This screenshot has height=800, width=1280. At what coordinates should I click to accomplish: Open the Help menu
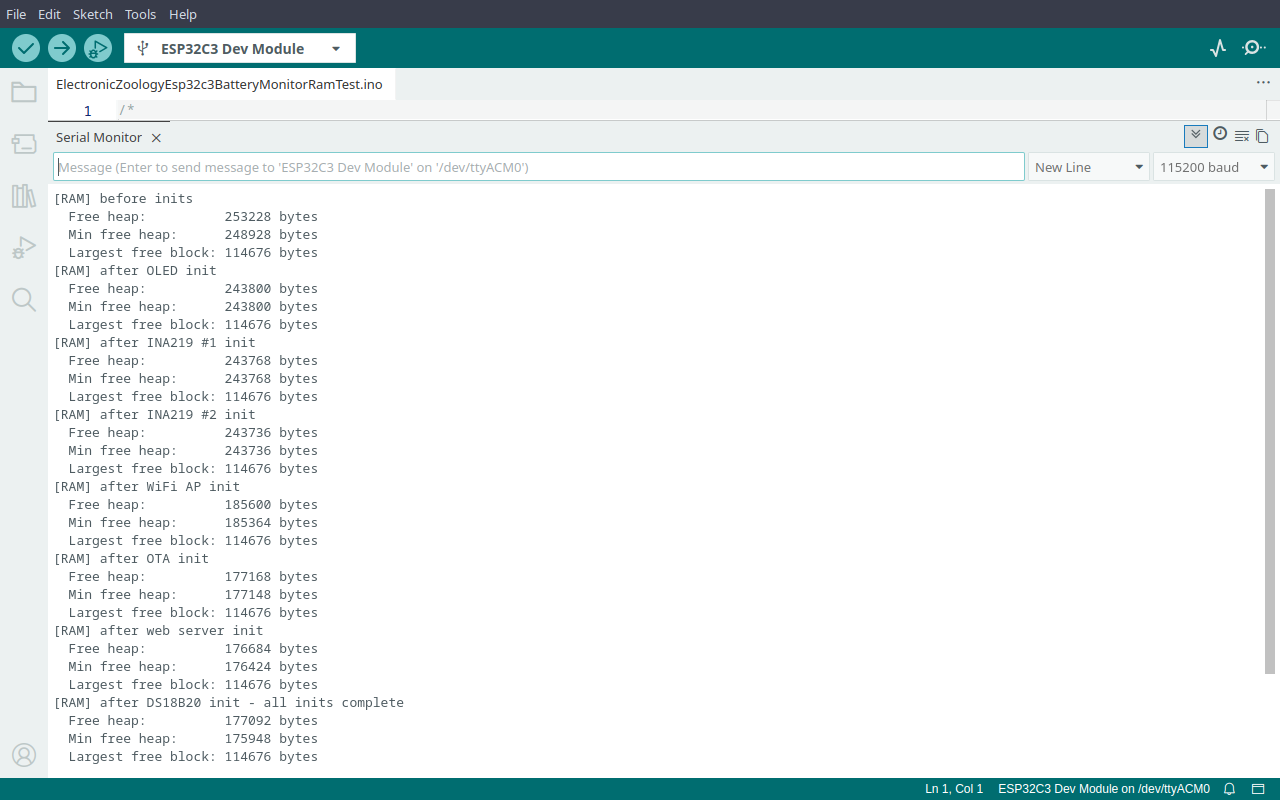click(183, 14)
